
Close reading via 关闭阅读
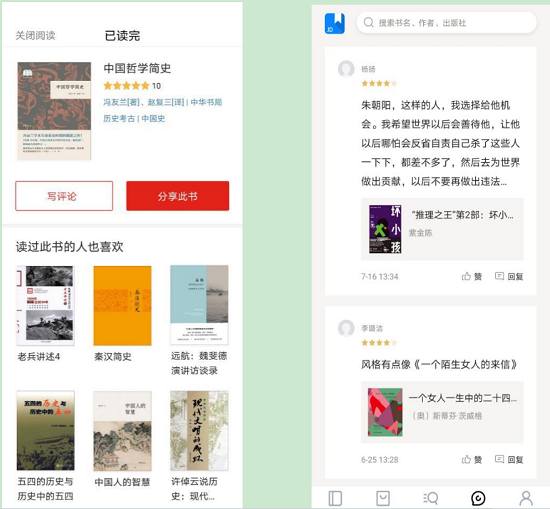[x=35, y=35]
